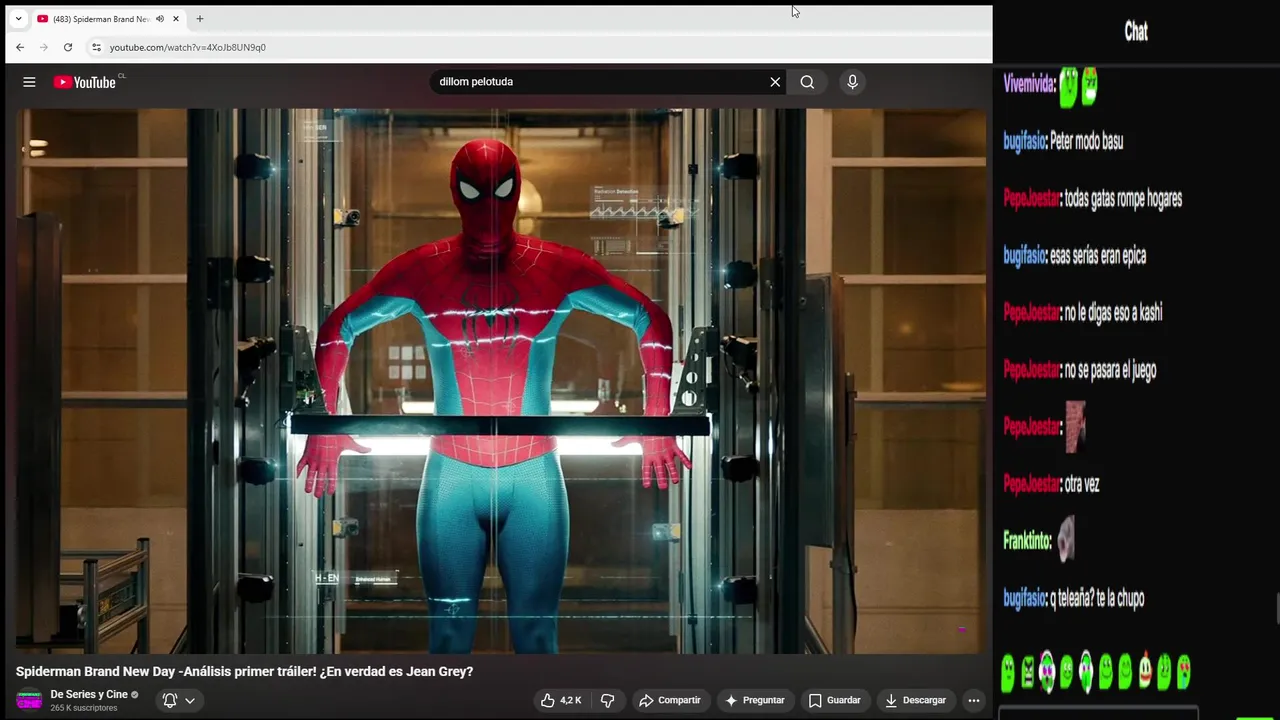Open more actions three-dot menu

click(974, 700)
